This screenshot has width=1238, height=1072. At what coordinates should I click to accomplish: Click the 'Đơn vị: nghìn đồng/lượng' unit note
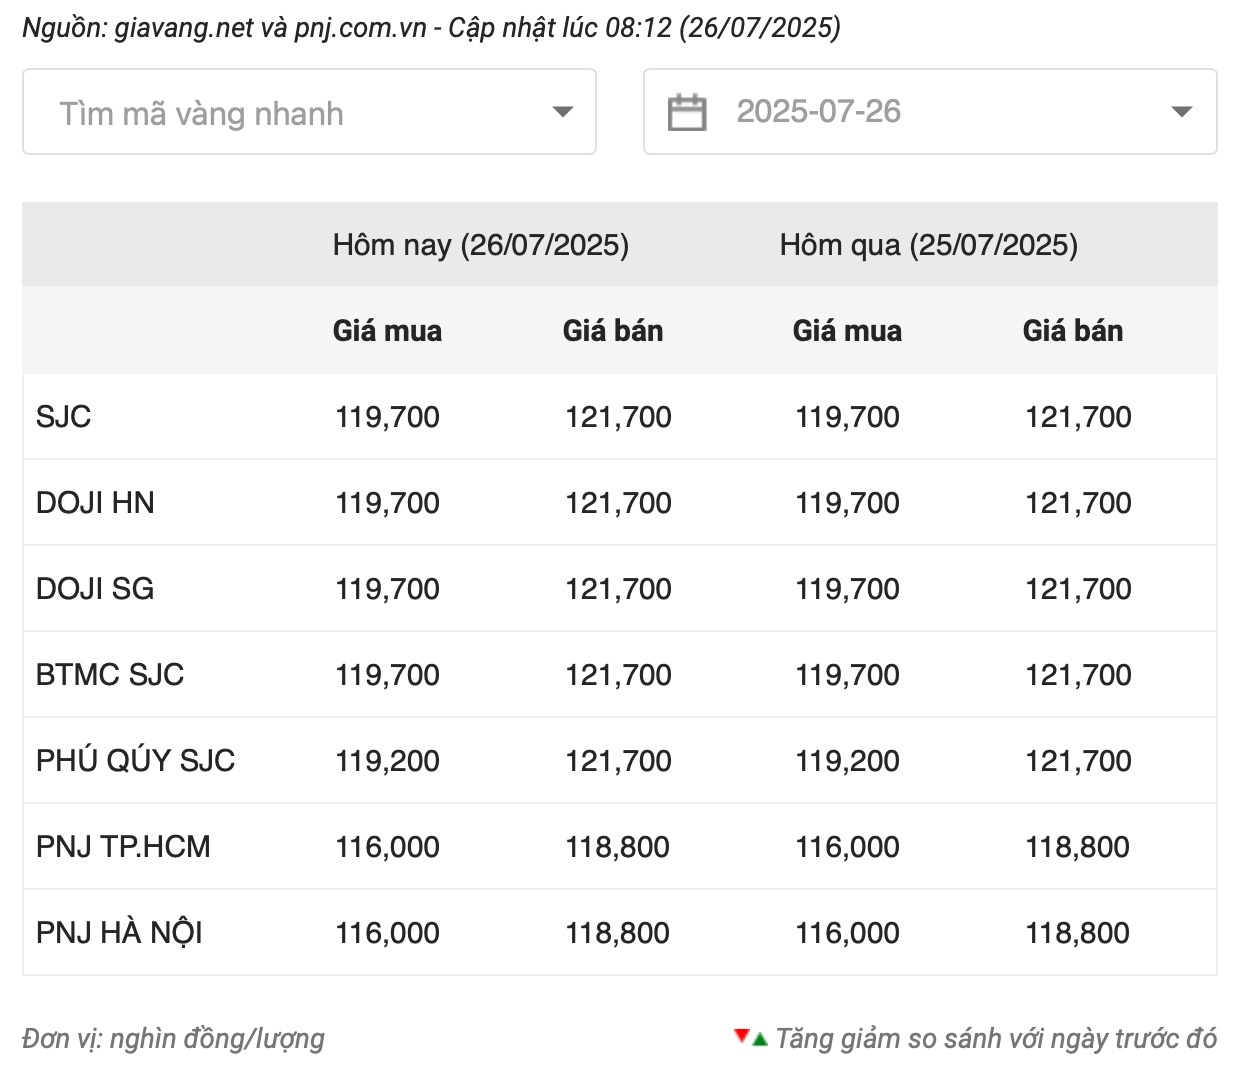coord(173,1039)
